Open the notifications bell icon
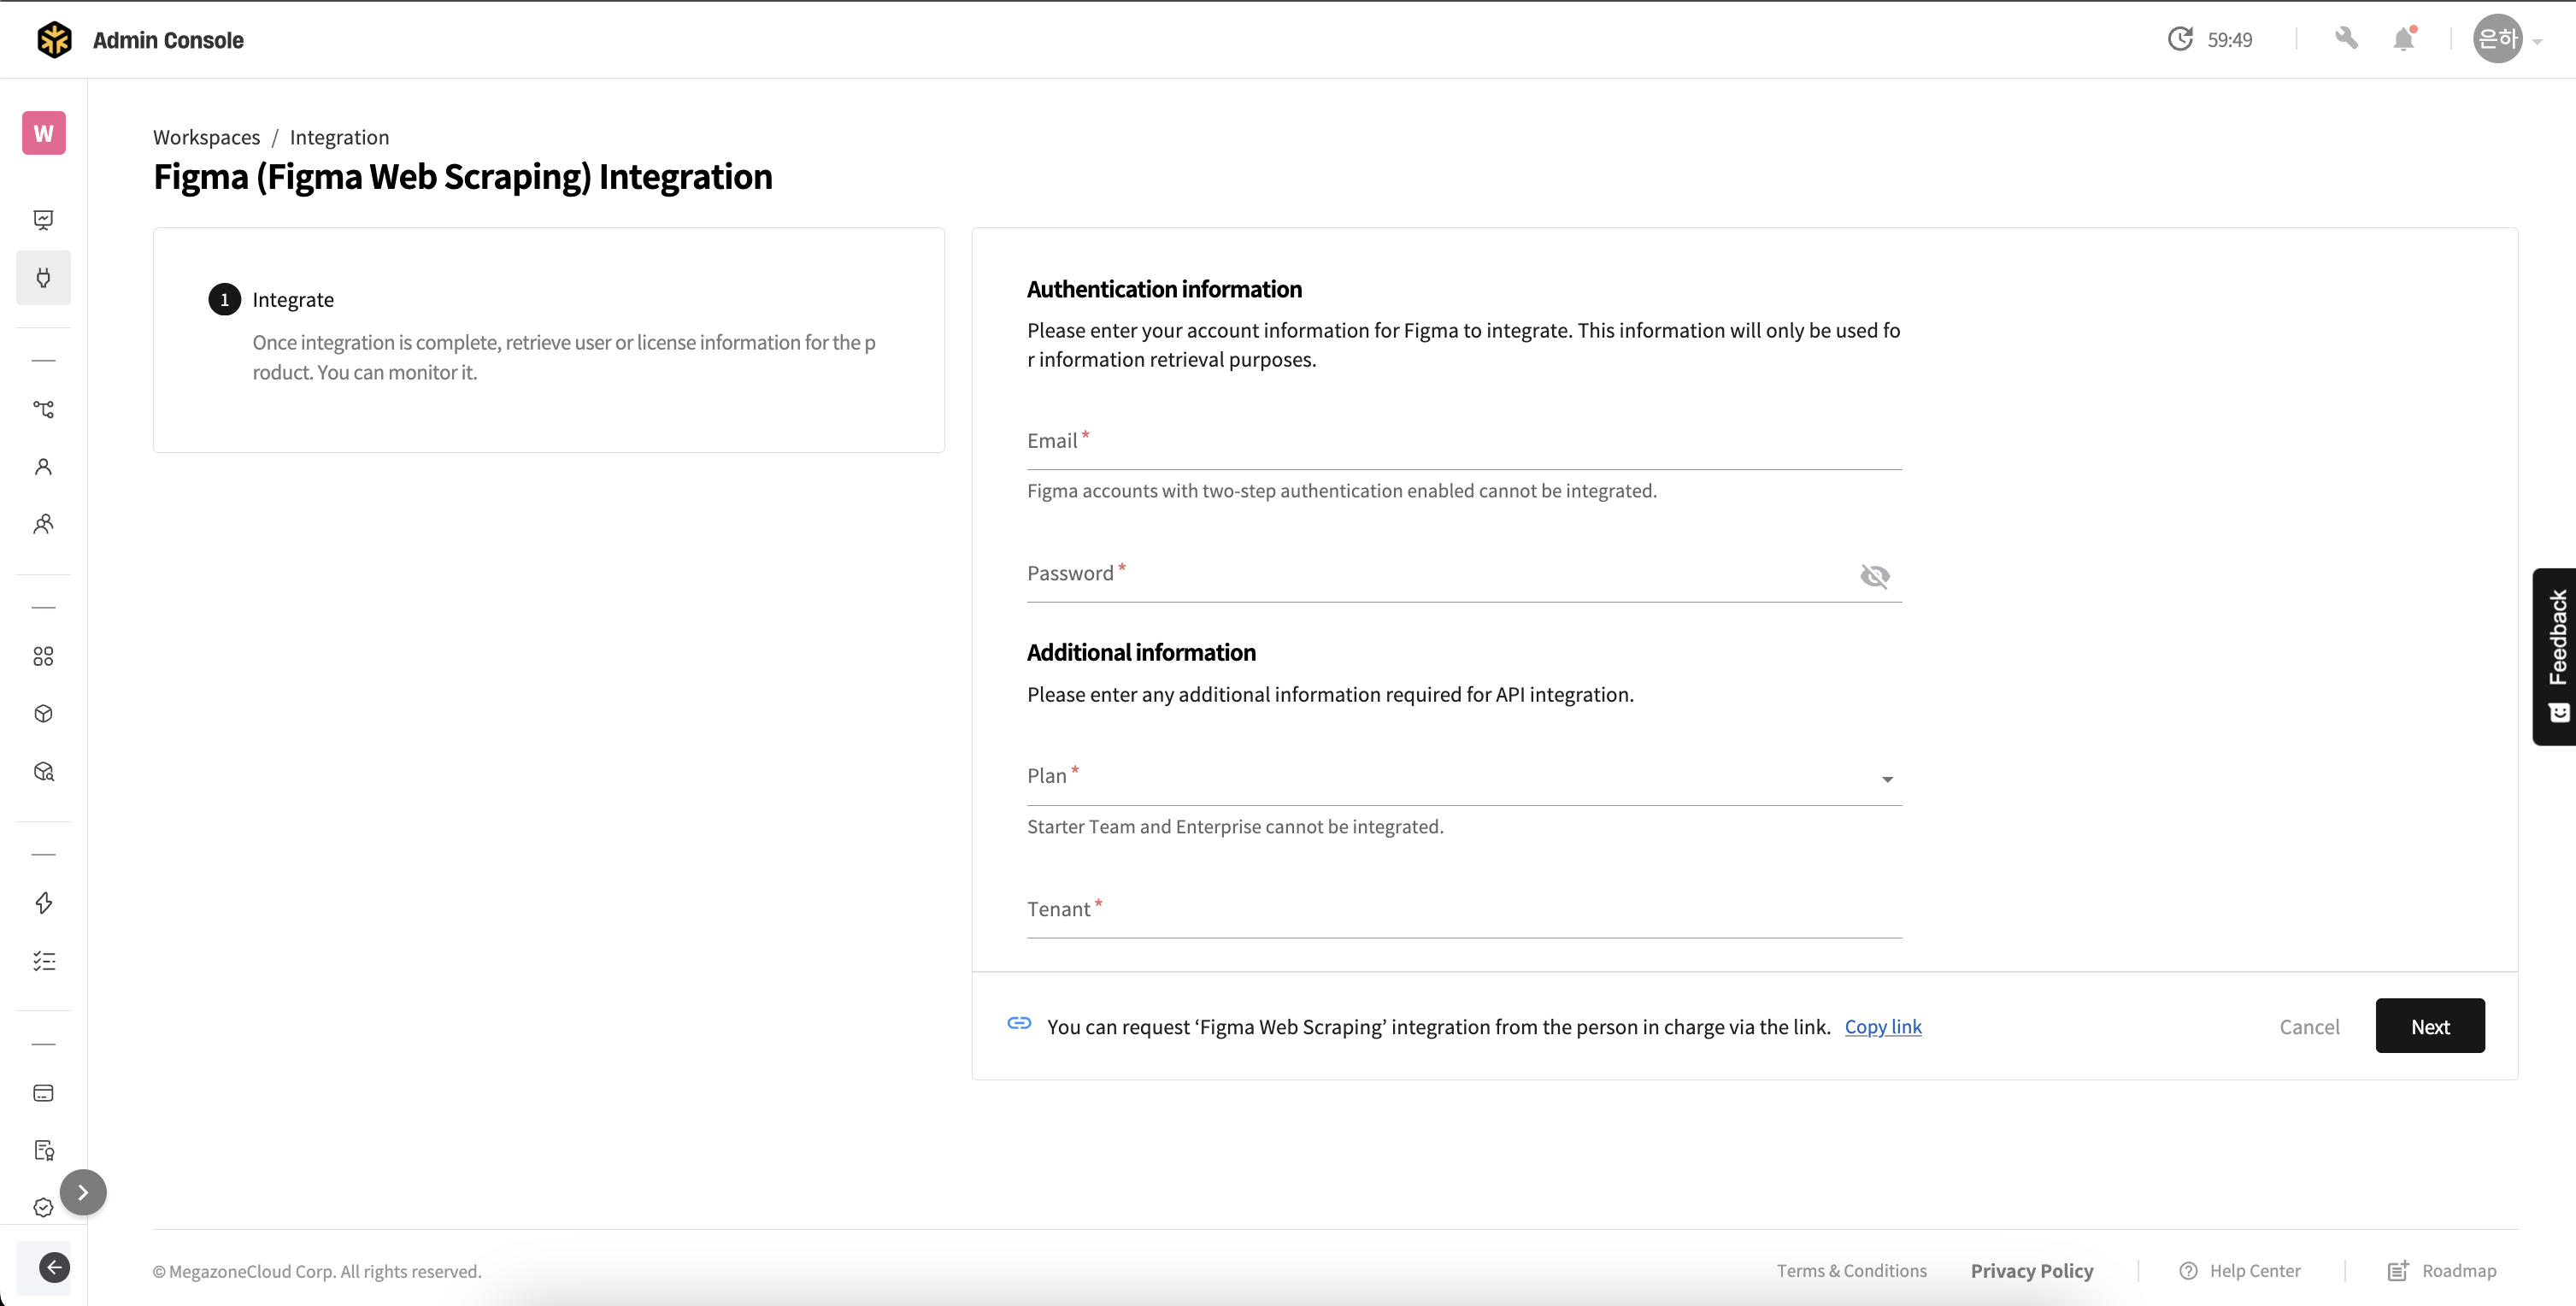 (x=2404, y=39)
